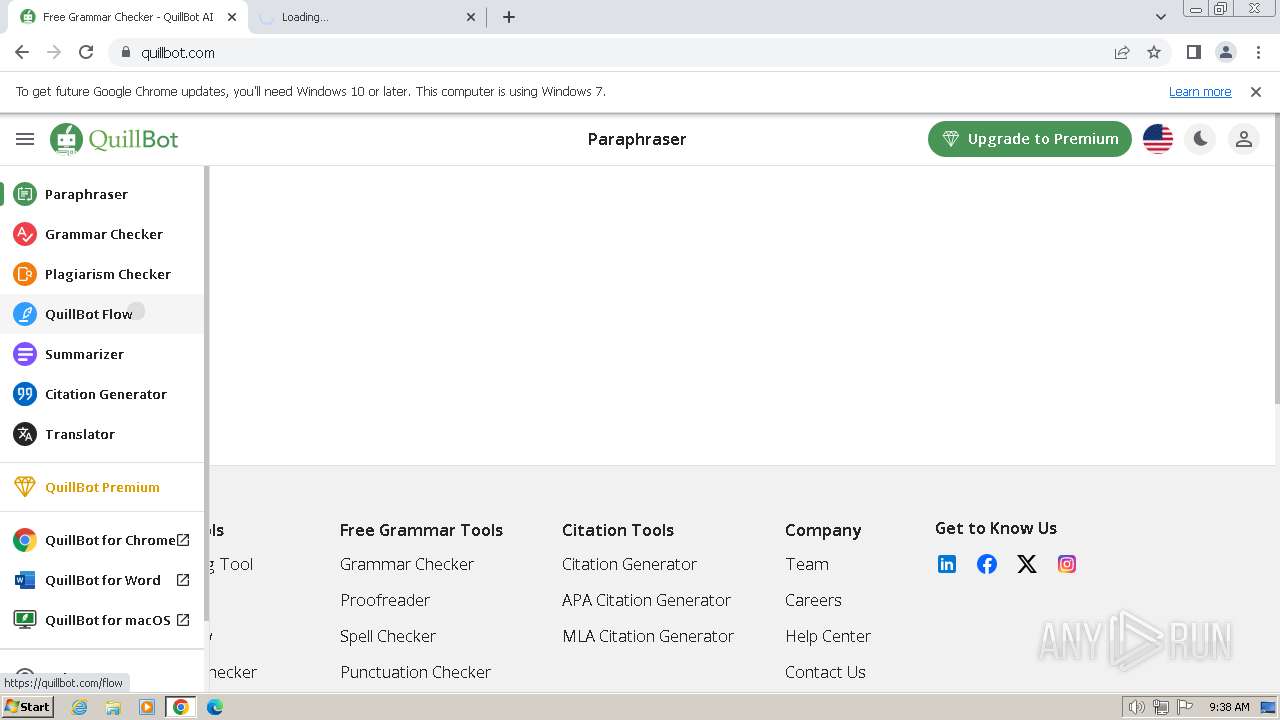Image resolution: width=1280 pixels, height=720 pixels.
Task: Toggle dark mode moon icon
Action: 1201,139
